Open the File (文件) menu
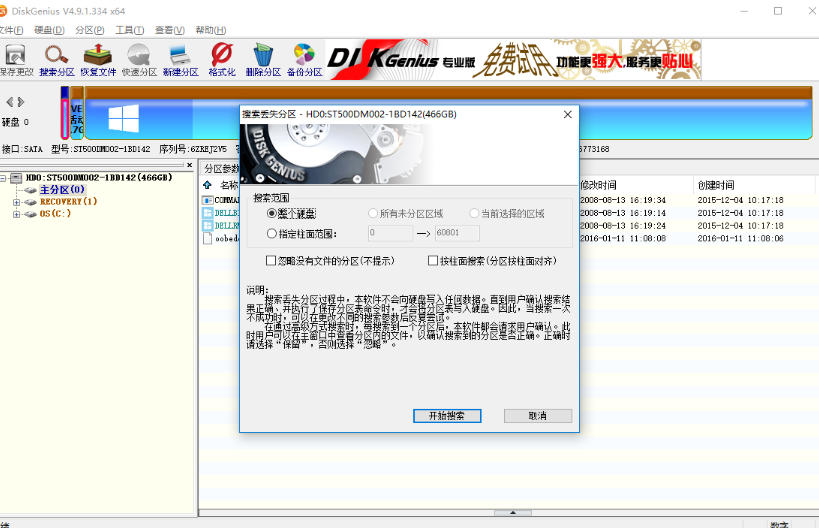 pos(11,30)
